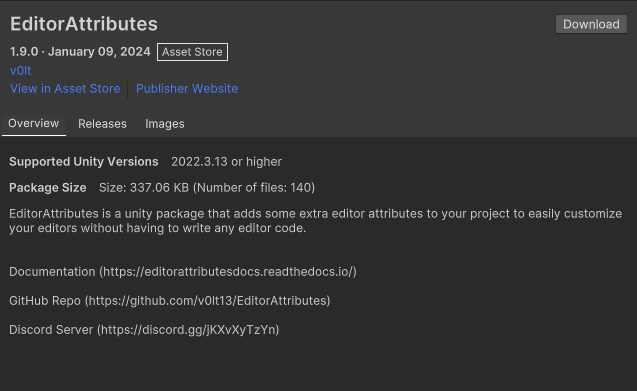Click the 2022.3.13 or higher value

coord(226,162)
